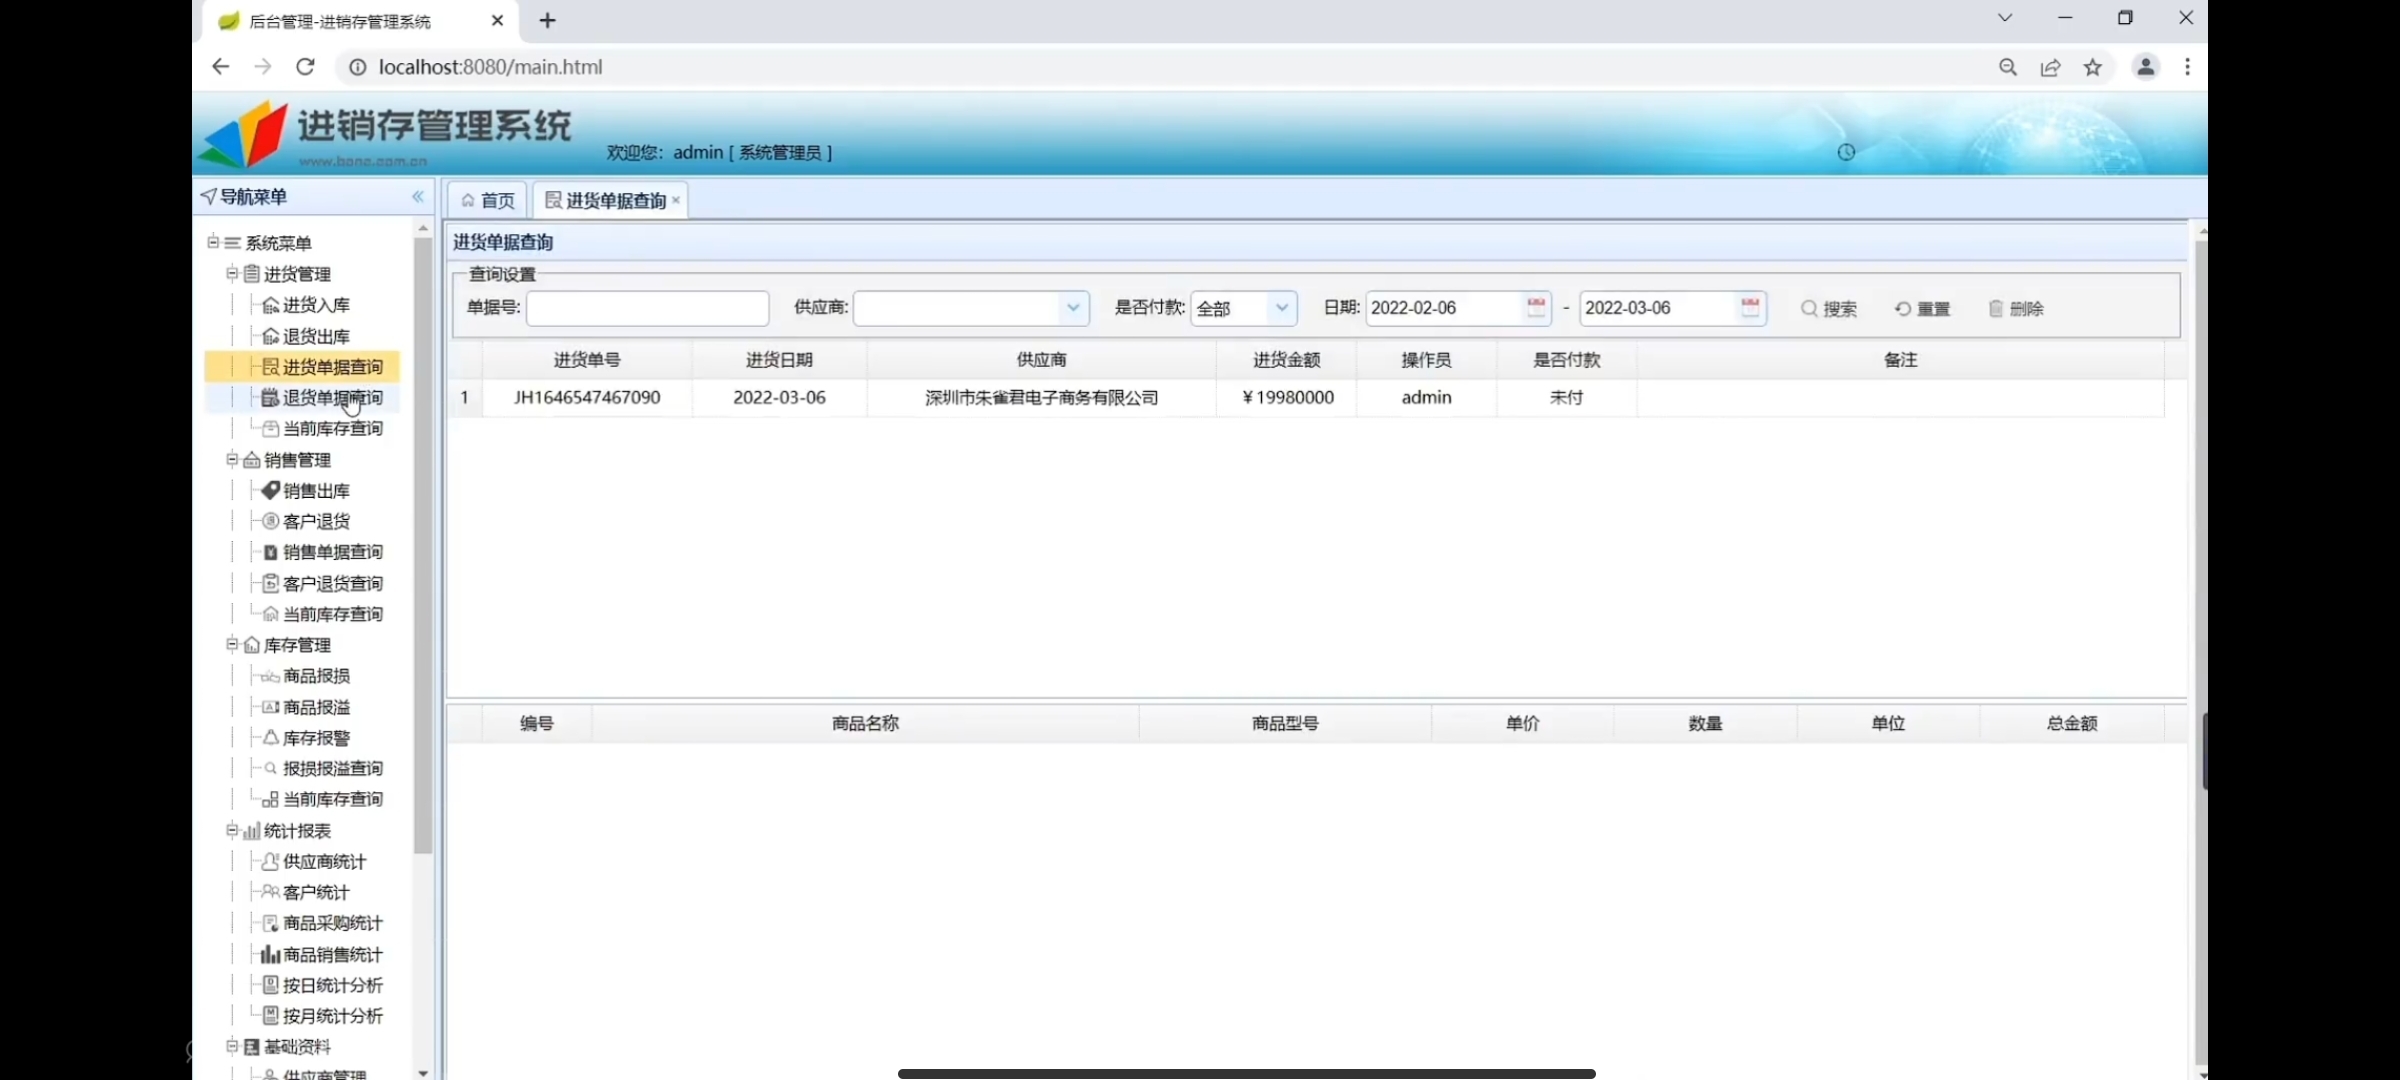Open the 是否付款 dropdown

point(1244,308)
